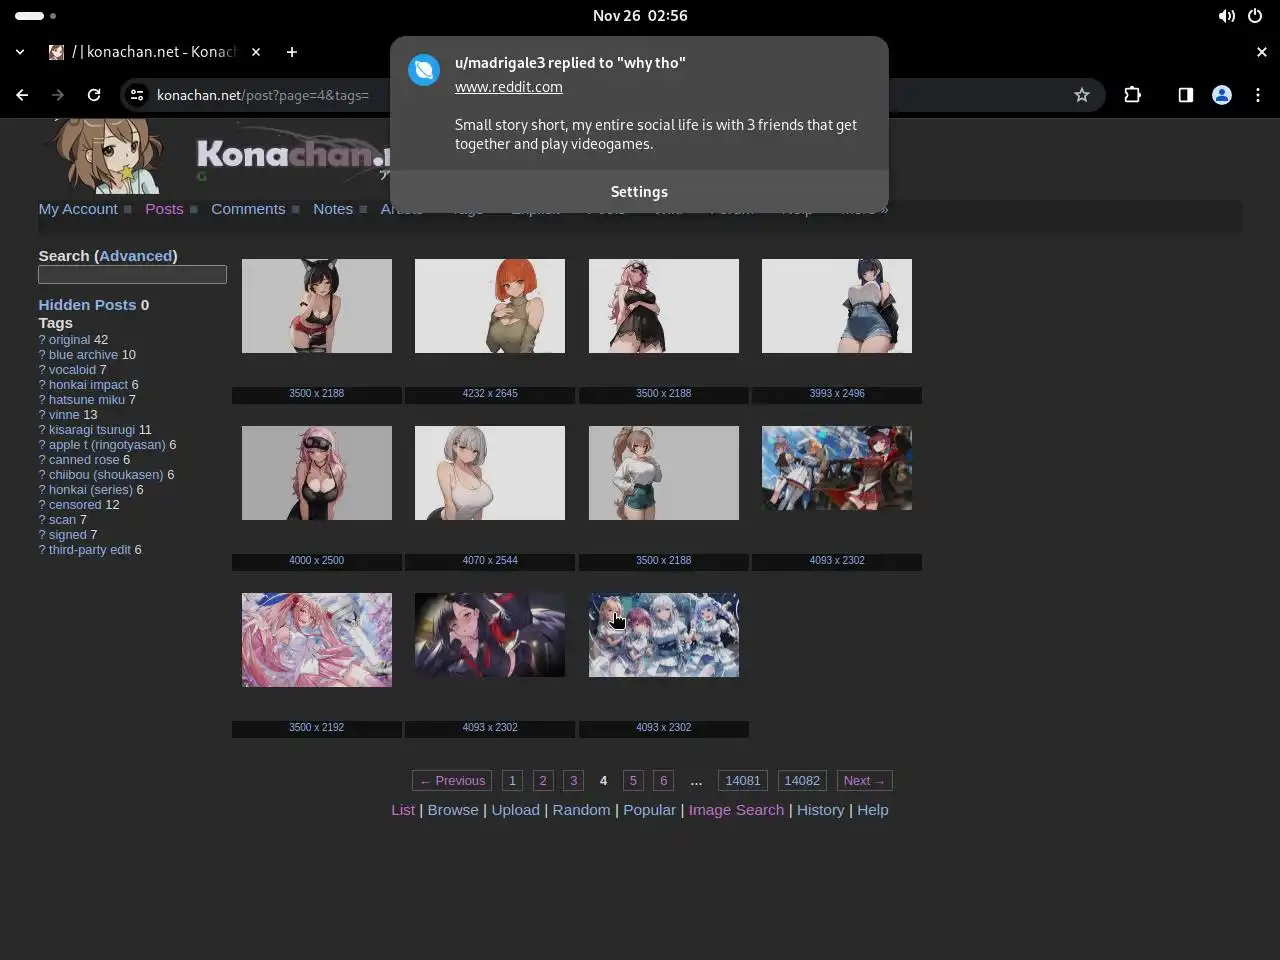Screen dimensions: 1280x960
Task: Go to the Next results page
Action: tap(864, 781)
